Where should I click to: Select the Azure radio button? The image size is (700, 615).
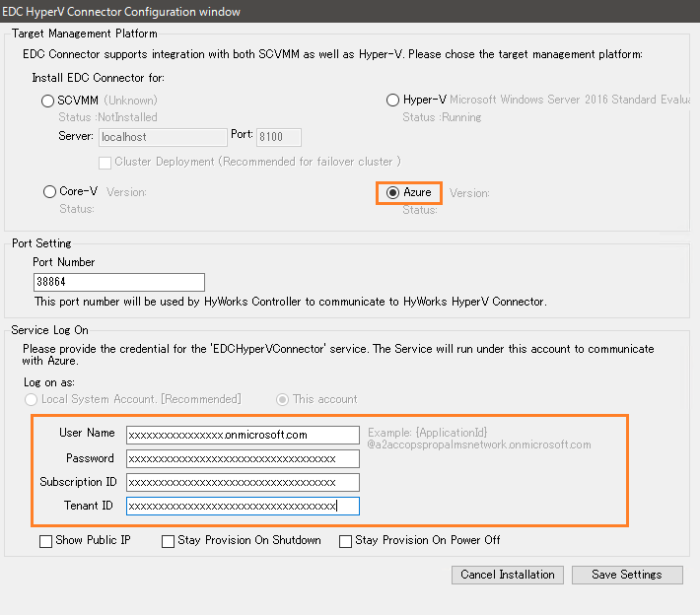392,192
